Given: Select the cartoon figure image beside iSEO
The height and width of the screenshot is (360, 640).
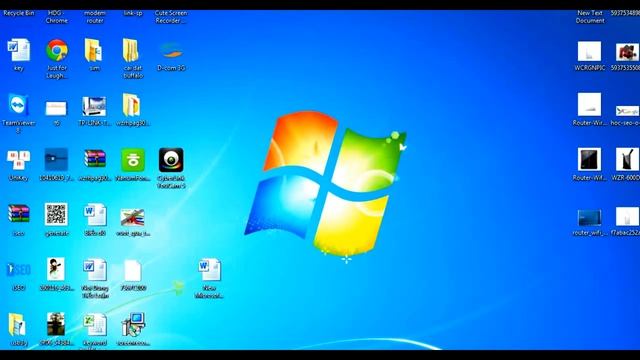Looking at the screenshot, I should (x=56, y=269).
